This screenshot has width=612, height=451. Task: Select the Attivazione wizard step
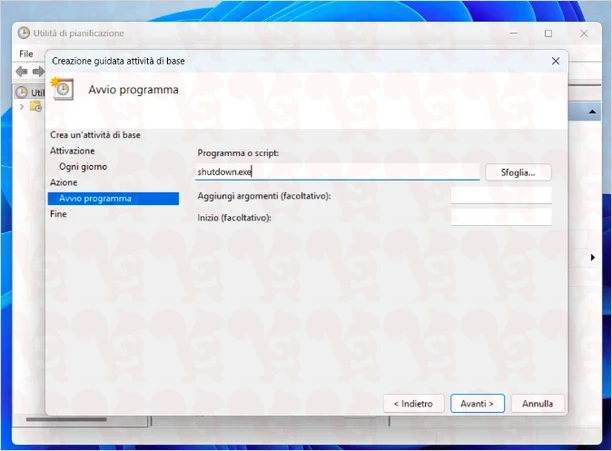72,151
